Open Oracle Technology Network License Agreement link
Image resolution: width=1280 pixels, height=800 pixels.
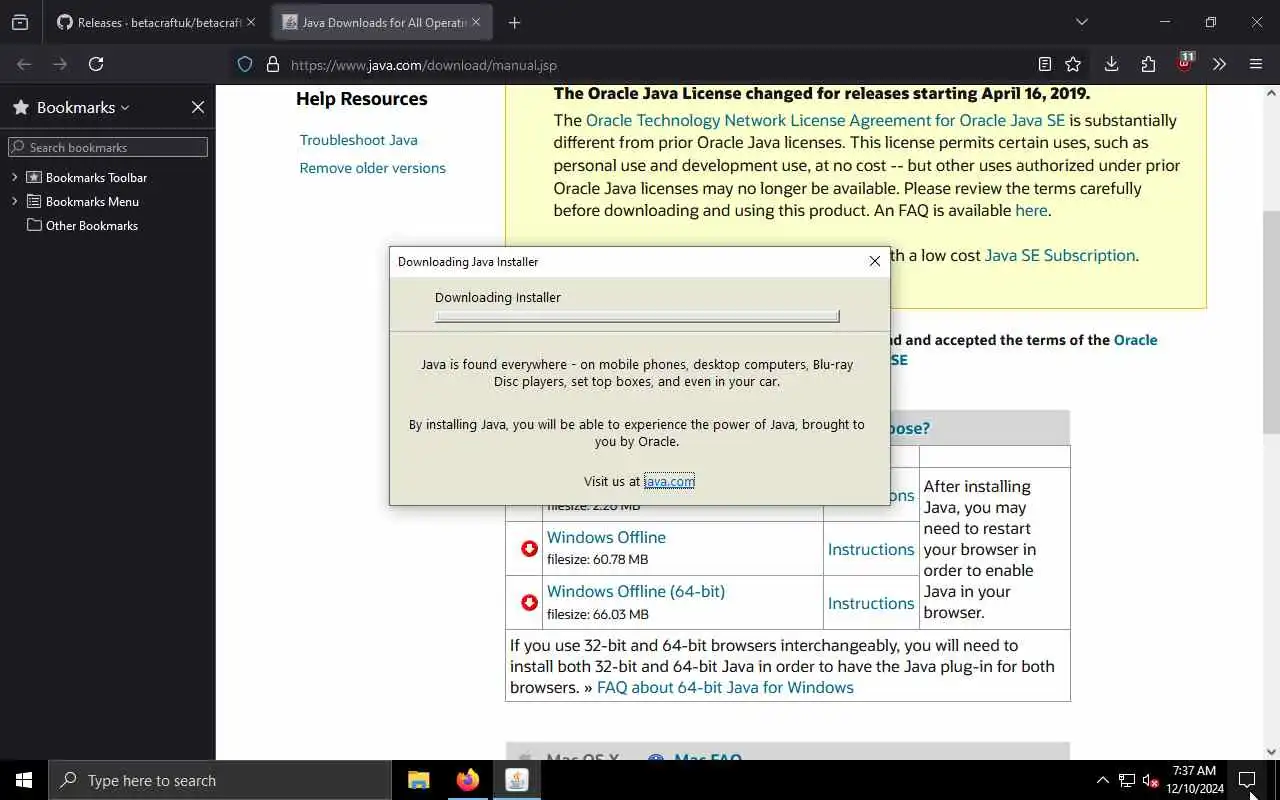click(825, 120)
